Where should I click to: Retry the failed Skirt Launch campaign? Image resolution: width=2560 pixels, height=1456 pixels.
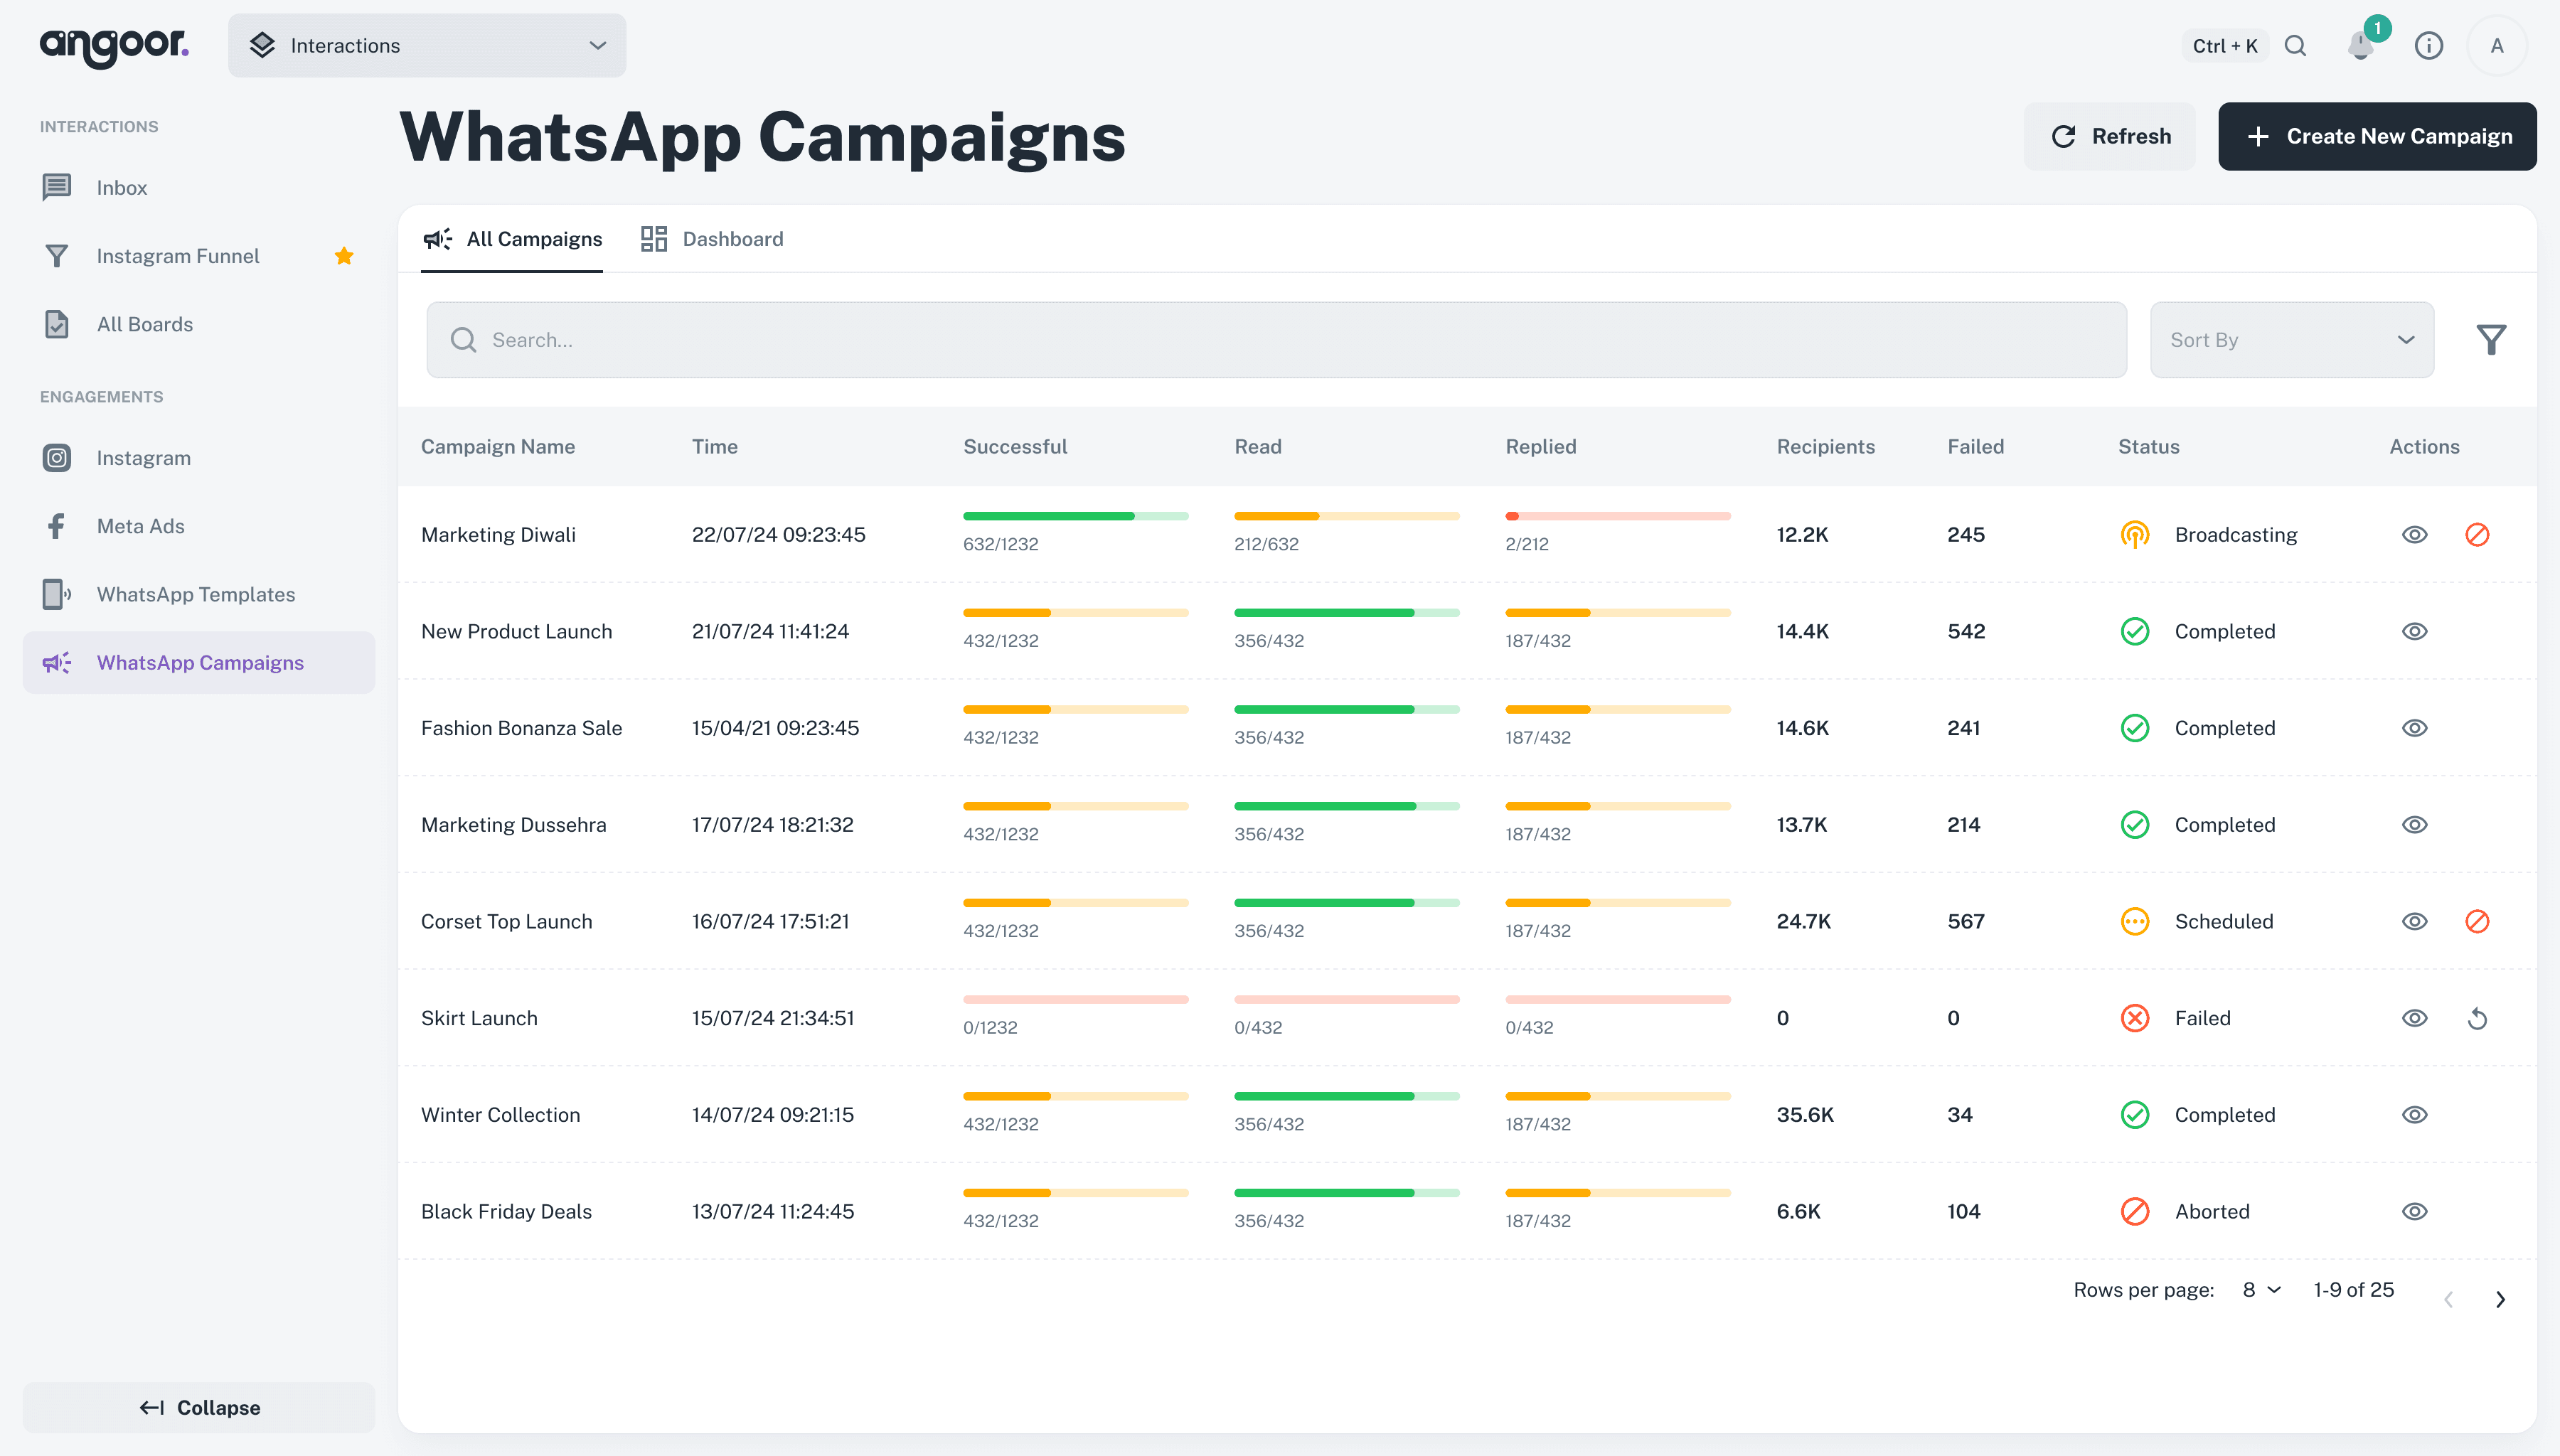(2477, 1019)
